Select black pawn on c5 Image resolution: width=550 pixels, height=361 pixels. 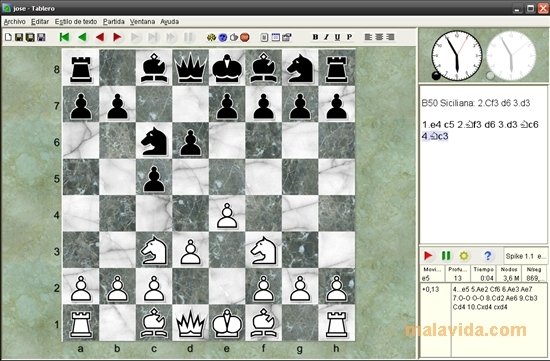tap(154, 179)
